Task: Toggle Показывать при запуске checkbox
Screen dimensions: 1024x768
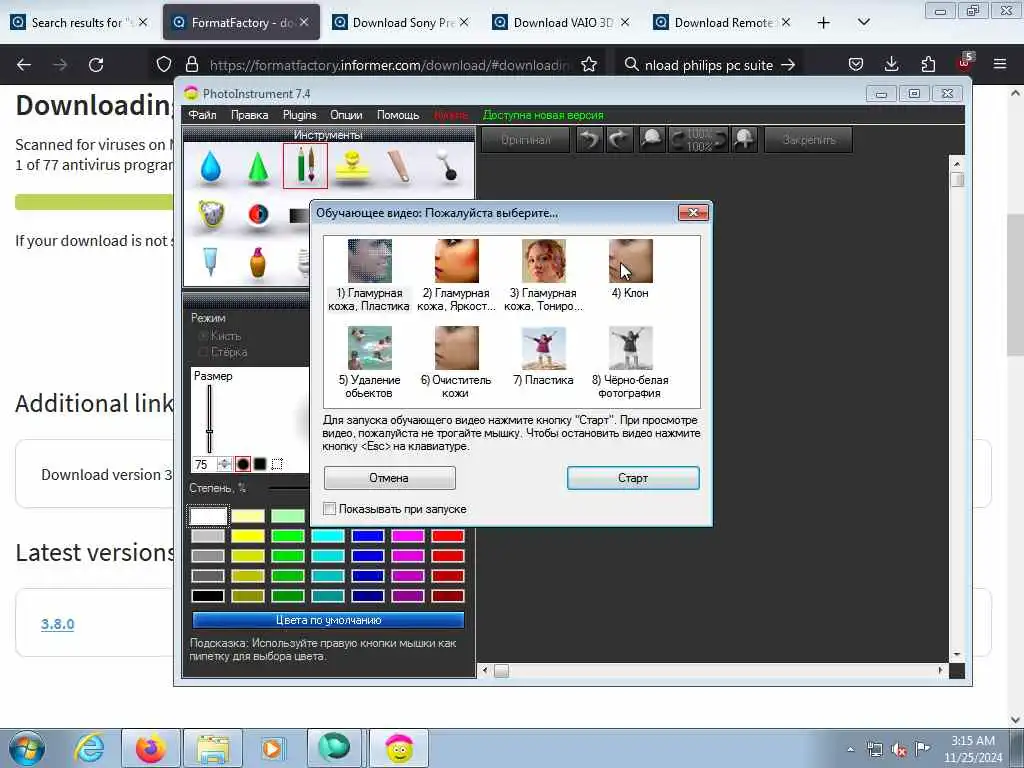Action: pos(330,509)
